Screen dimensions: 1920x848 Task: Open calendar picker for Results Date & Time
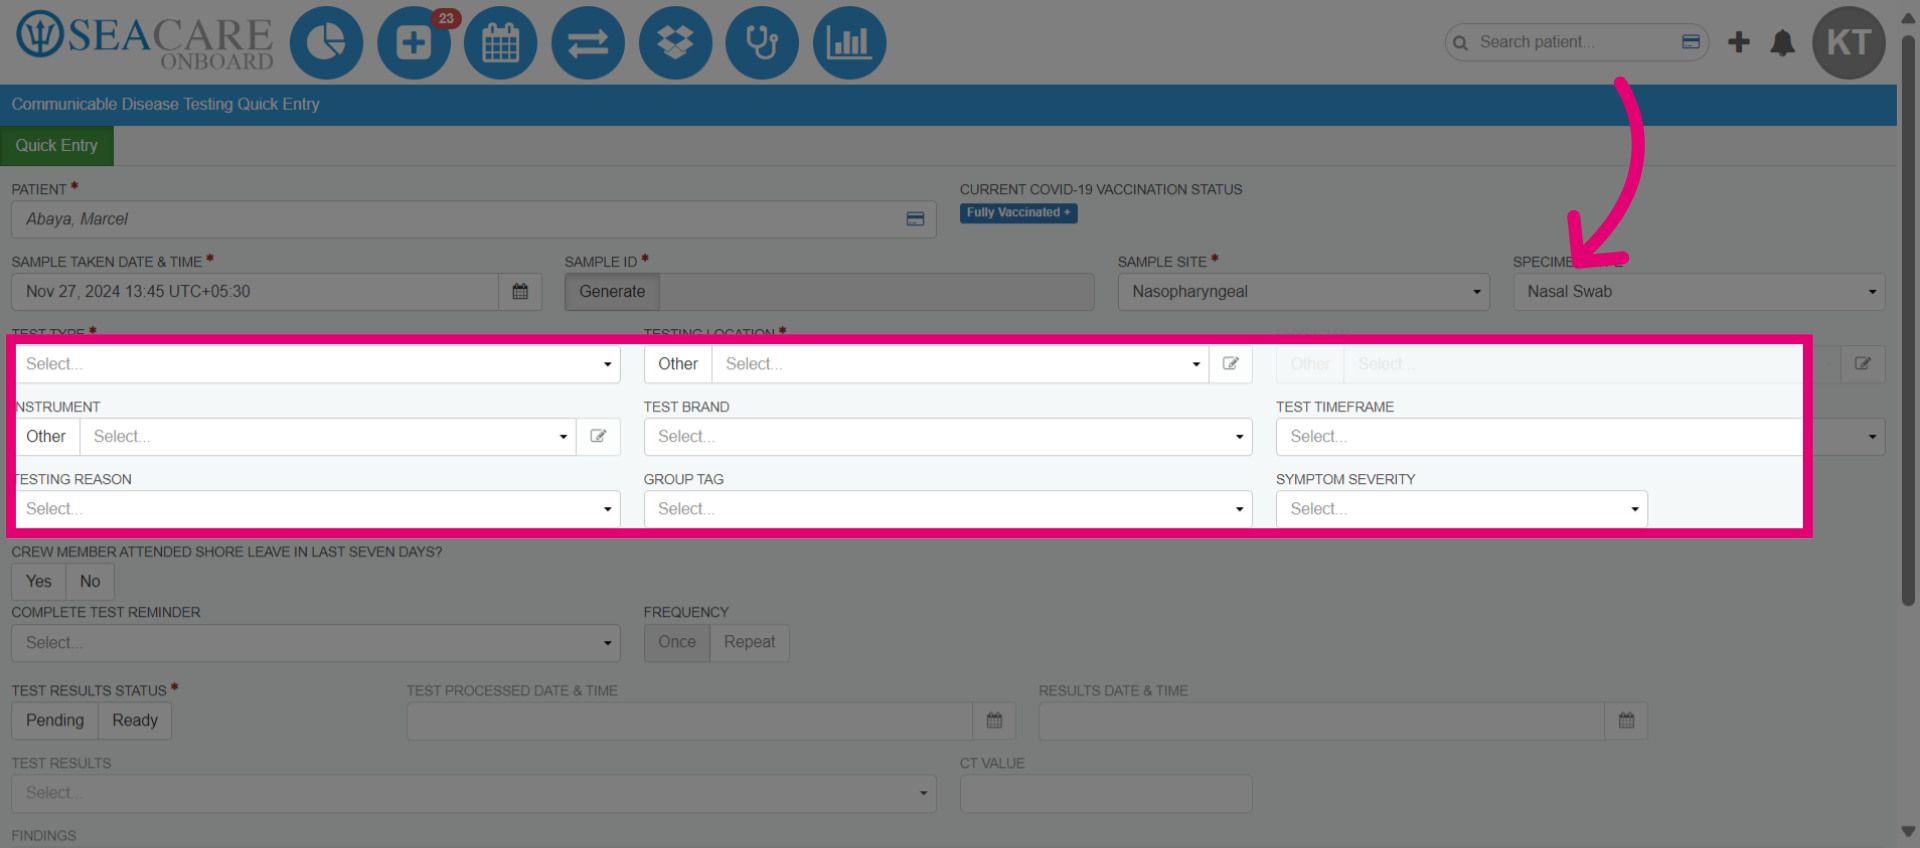[x=1626, y=720]
